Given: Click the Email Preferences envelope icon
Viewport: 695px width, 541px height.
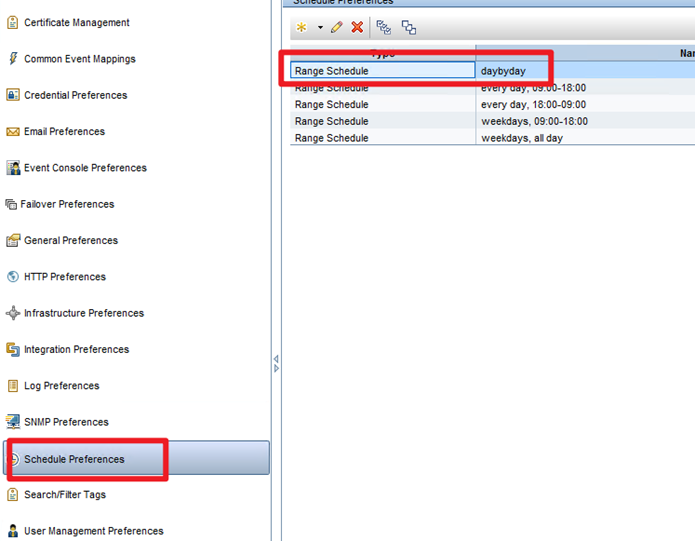Looking at the screenshot, I should (13, 132).
